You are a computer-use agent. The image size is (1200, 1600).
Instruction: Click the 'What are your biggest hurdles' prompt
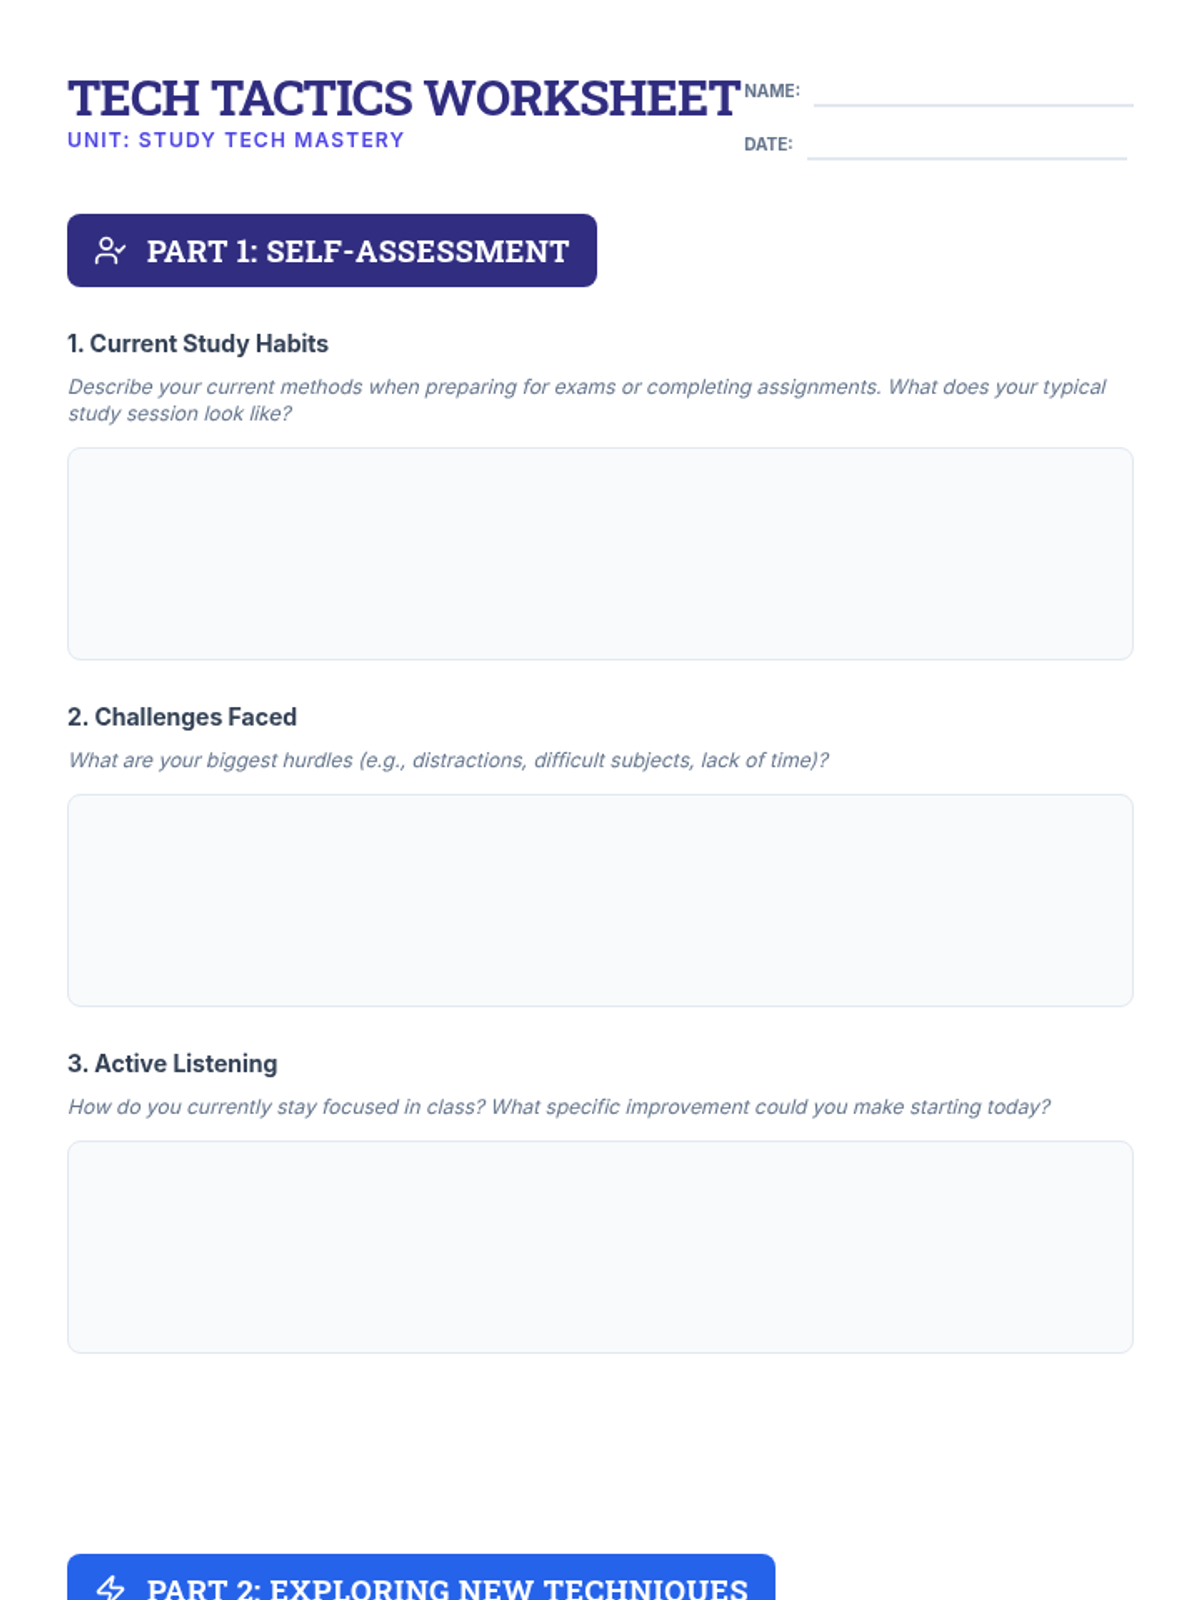[x=448, y=760]
